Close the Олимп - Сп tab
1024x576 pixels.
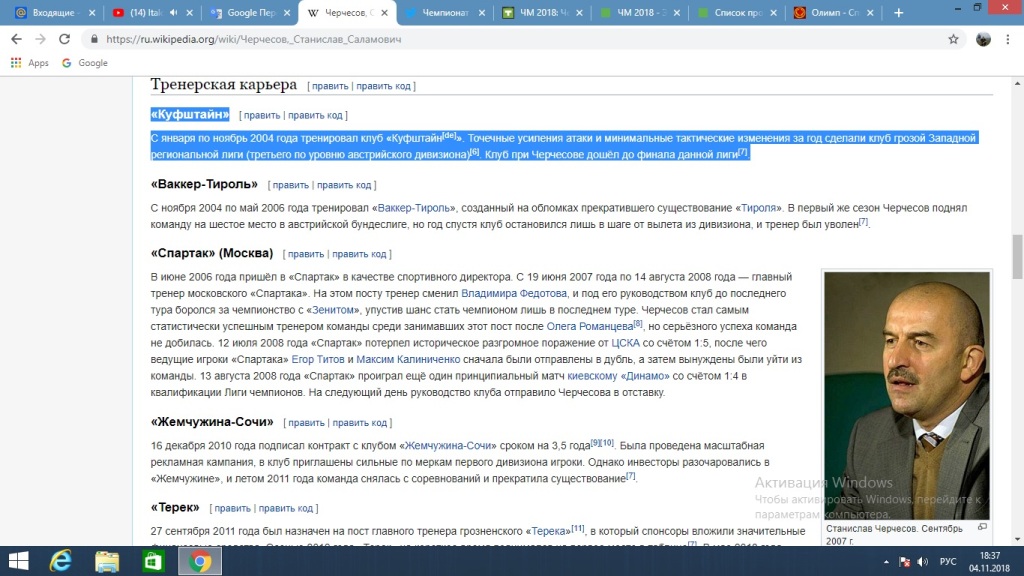pos(870,12)
